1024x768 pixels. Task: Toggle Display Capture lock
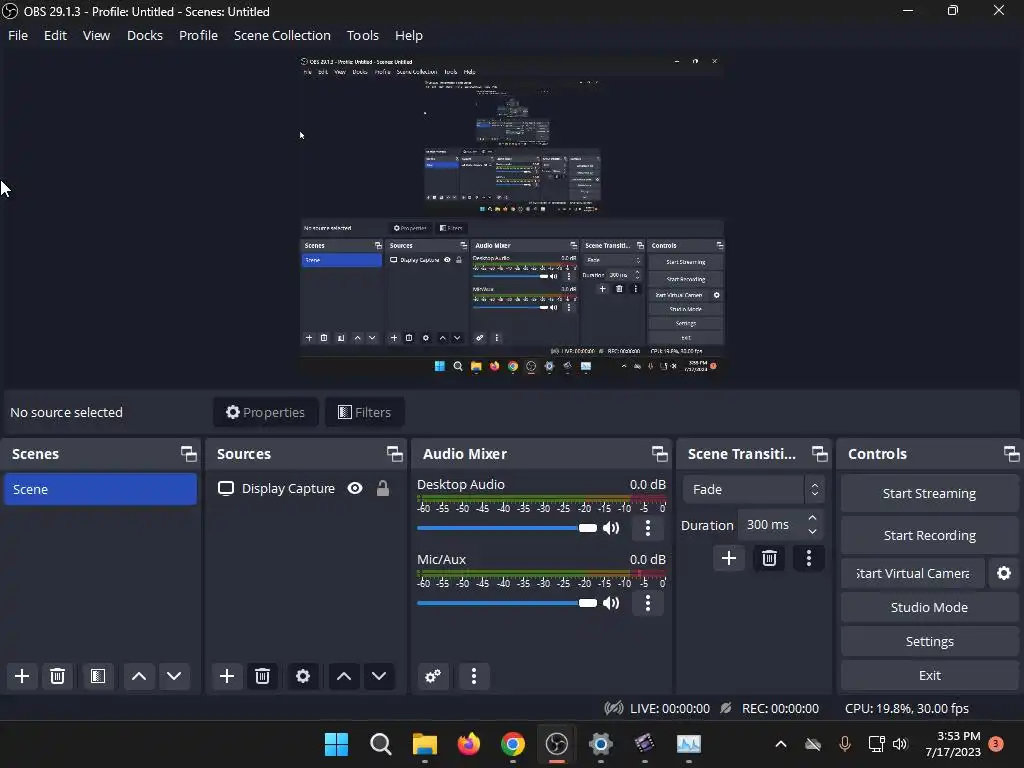click(383, 488)
